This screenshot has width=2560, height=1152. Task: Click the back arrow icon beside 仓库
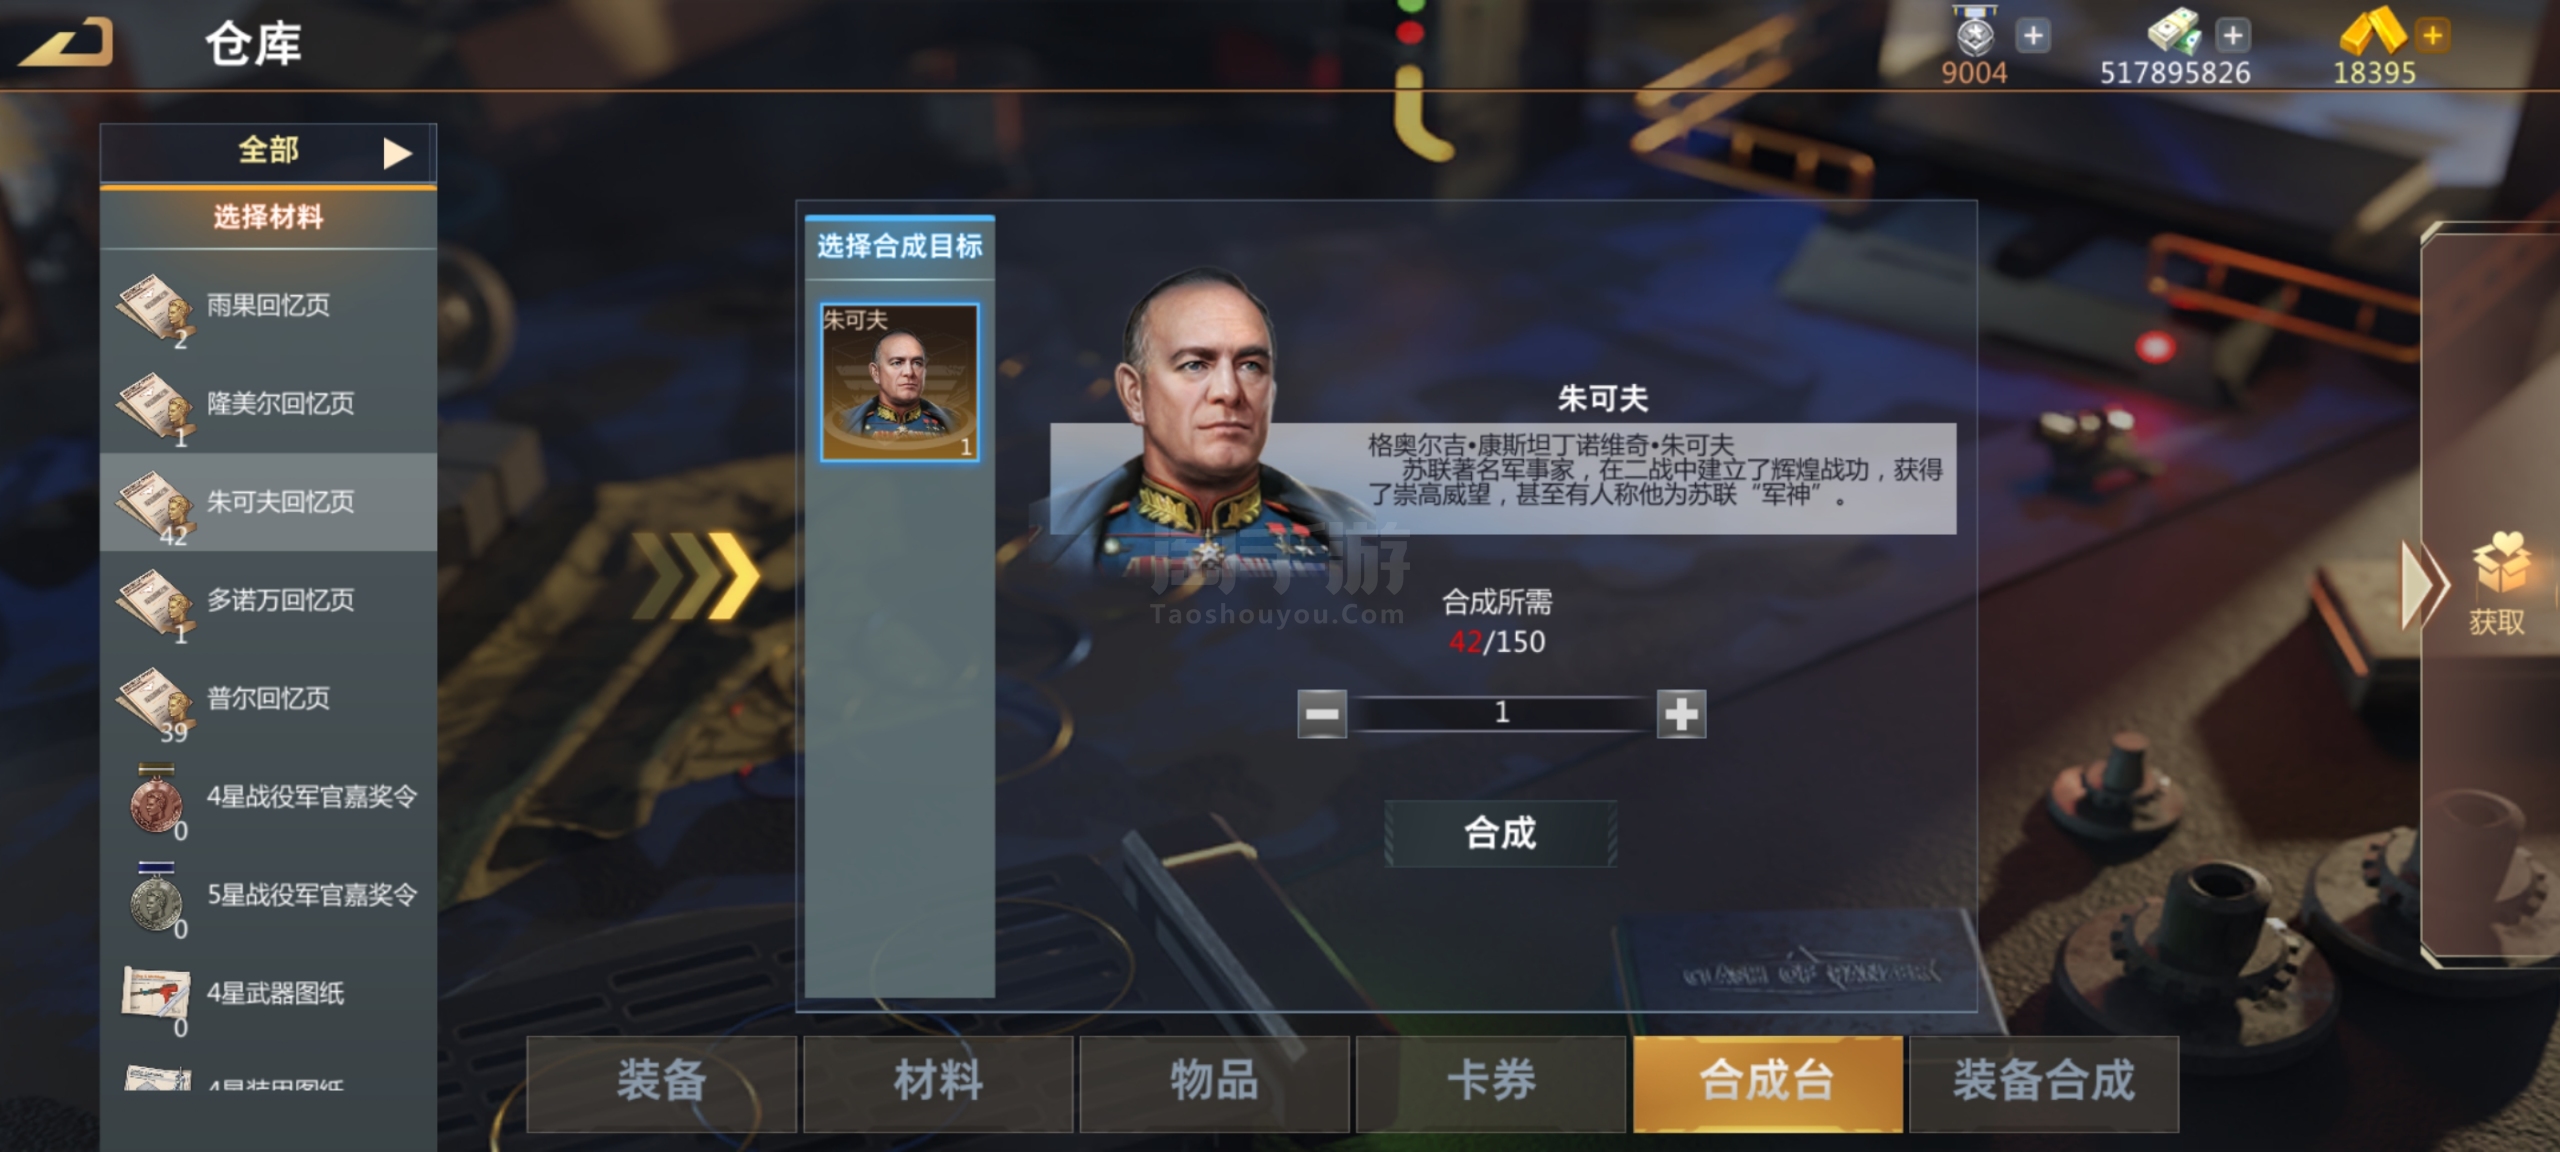[x=65, y=43]
